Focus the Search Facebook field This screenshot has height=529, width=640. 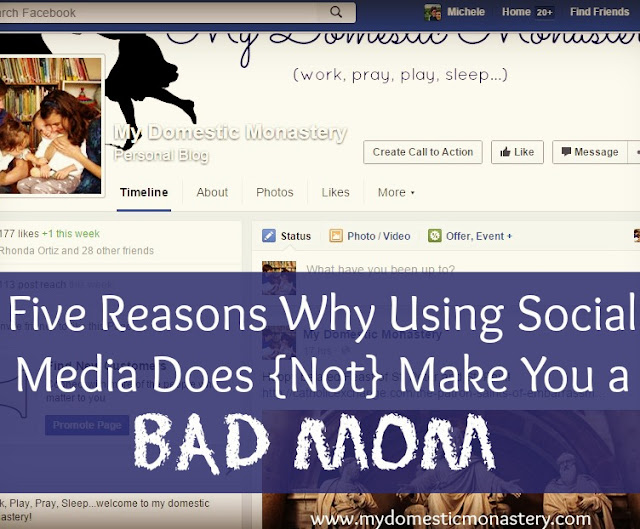(178, 13)
